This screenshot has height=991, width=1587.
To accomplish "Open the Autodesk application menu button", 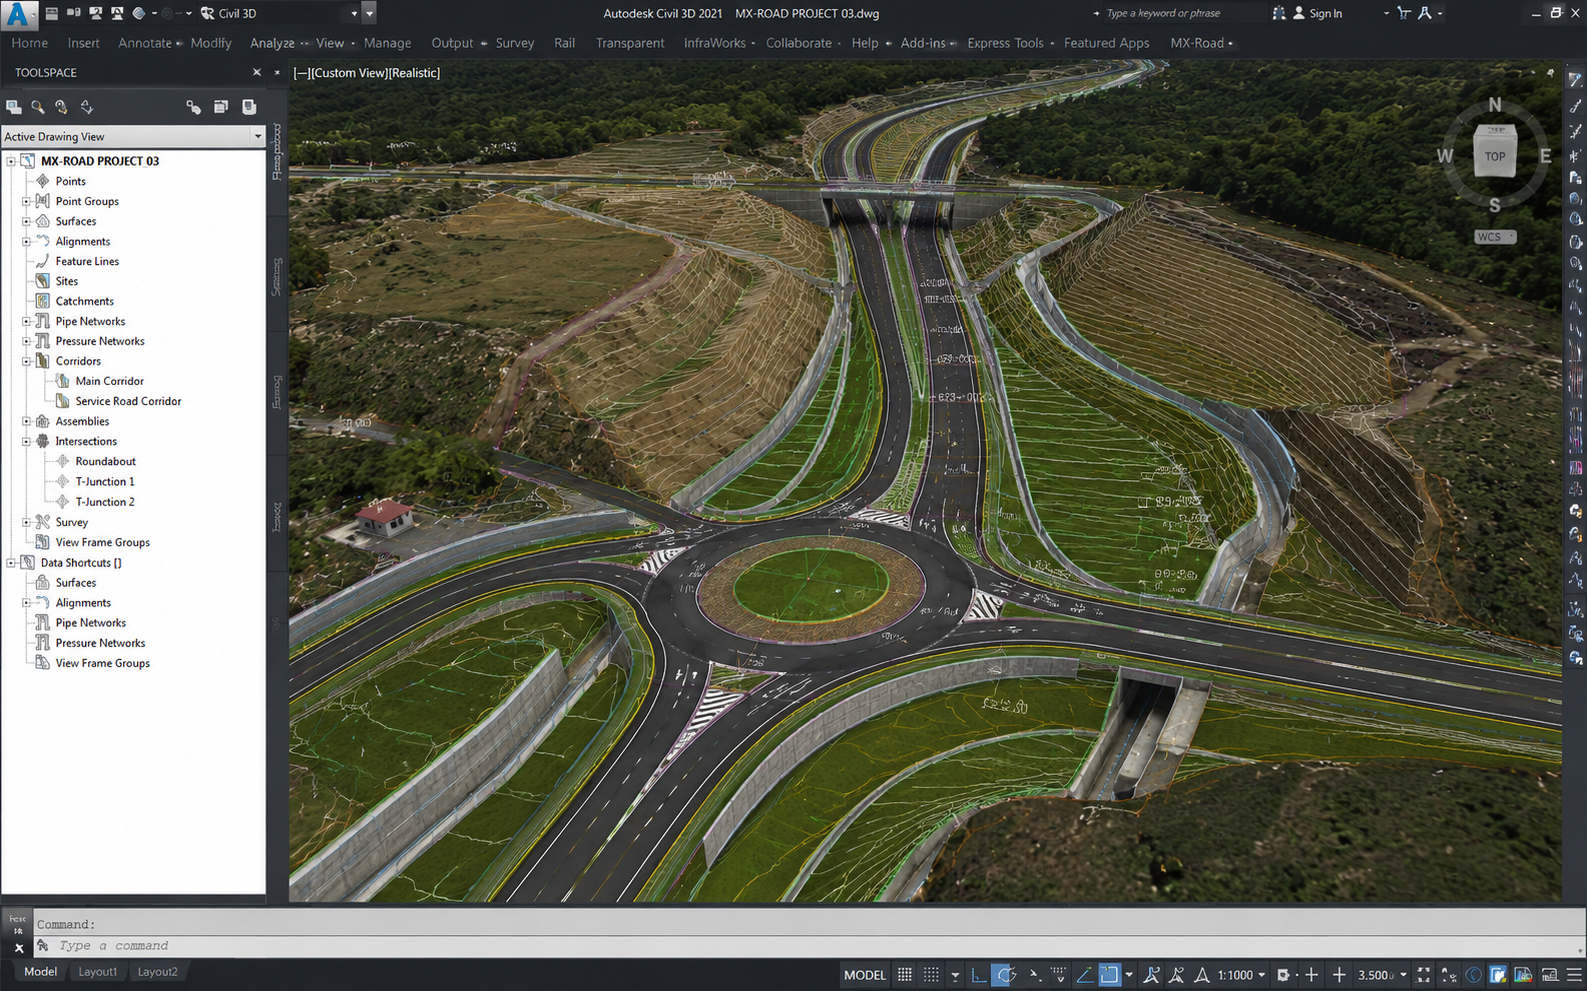I will pos(17,14).
